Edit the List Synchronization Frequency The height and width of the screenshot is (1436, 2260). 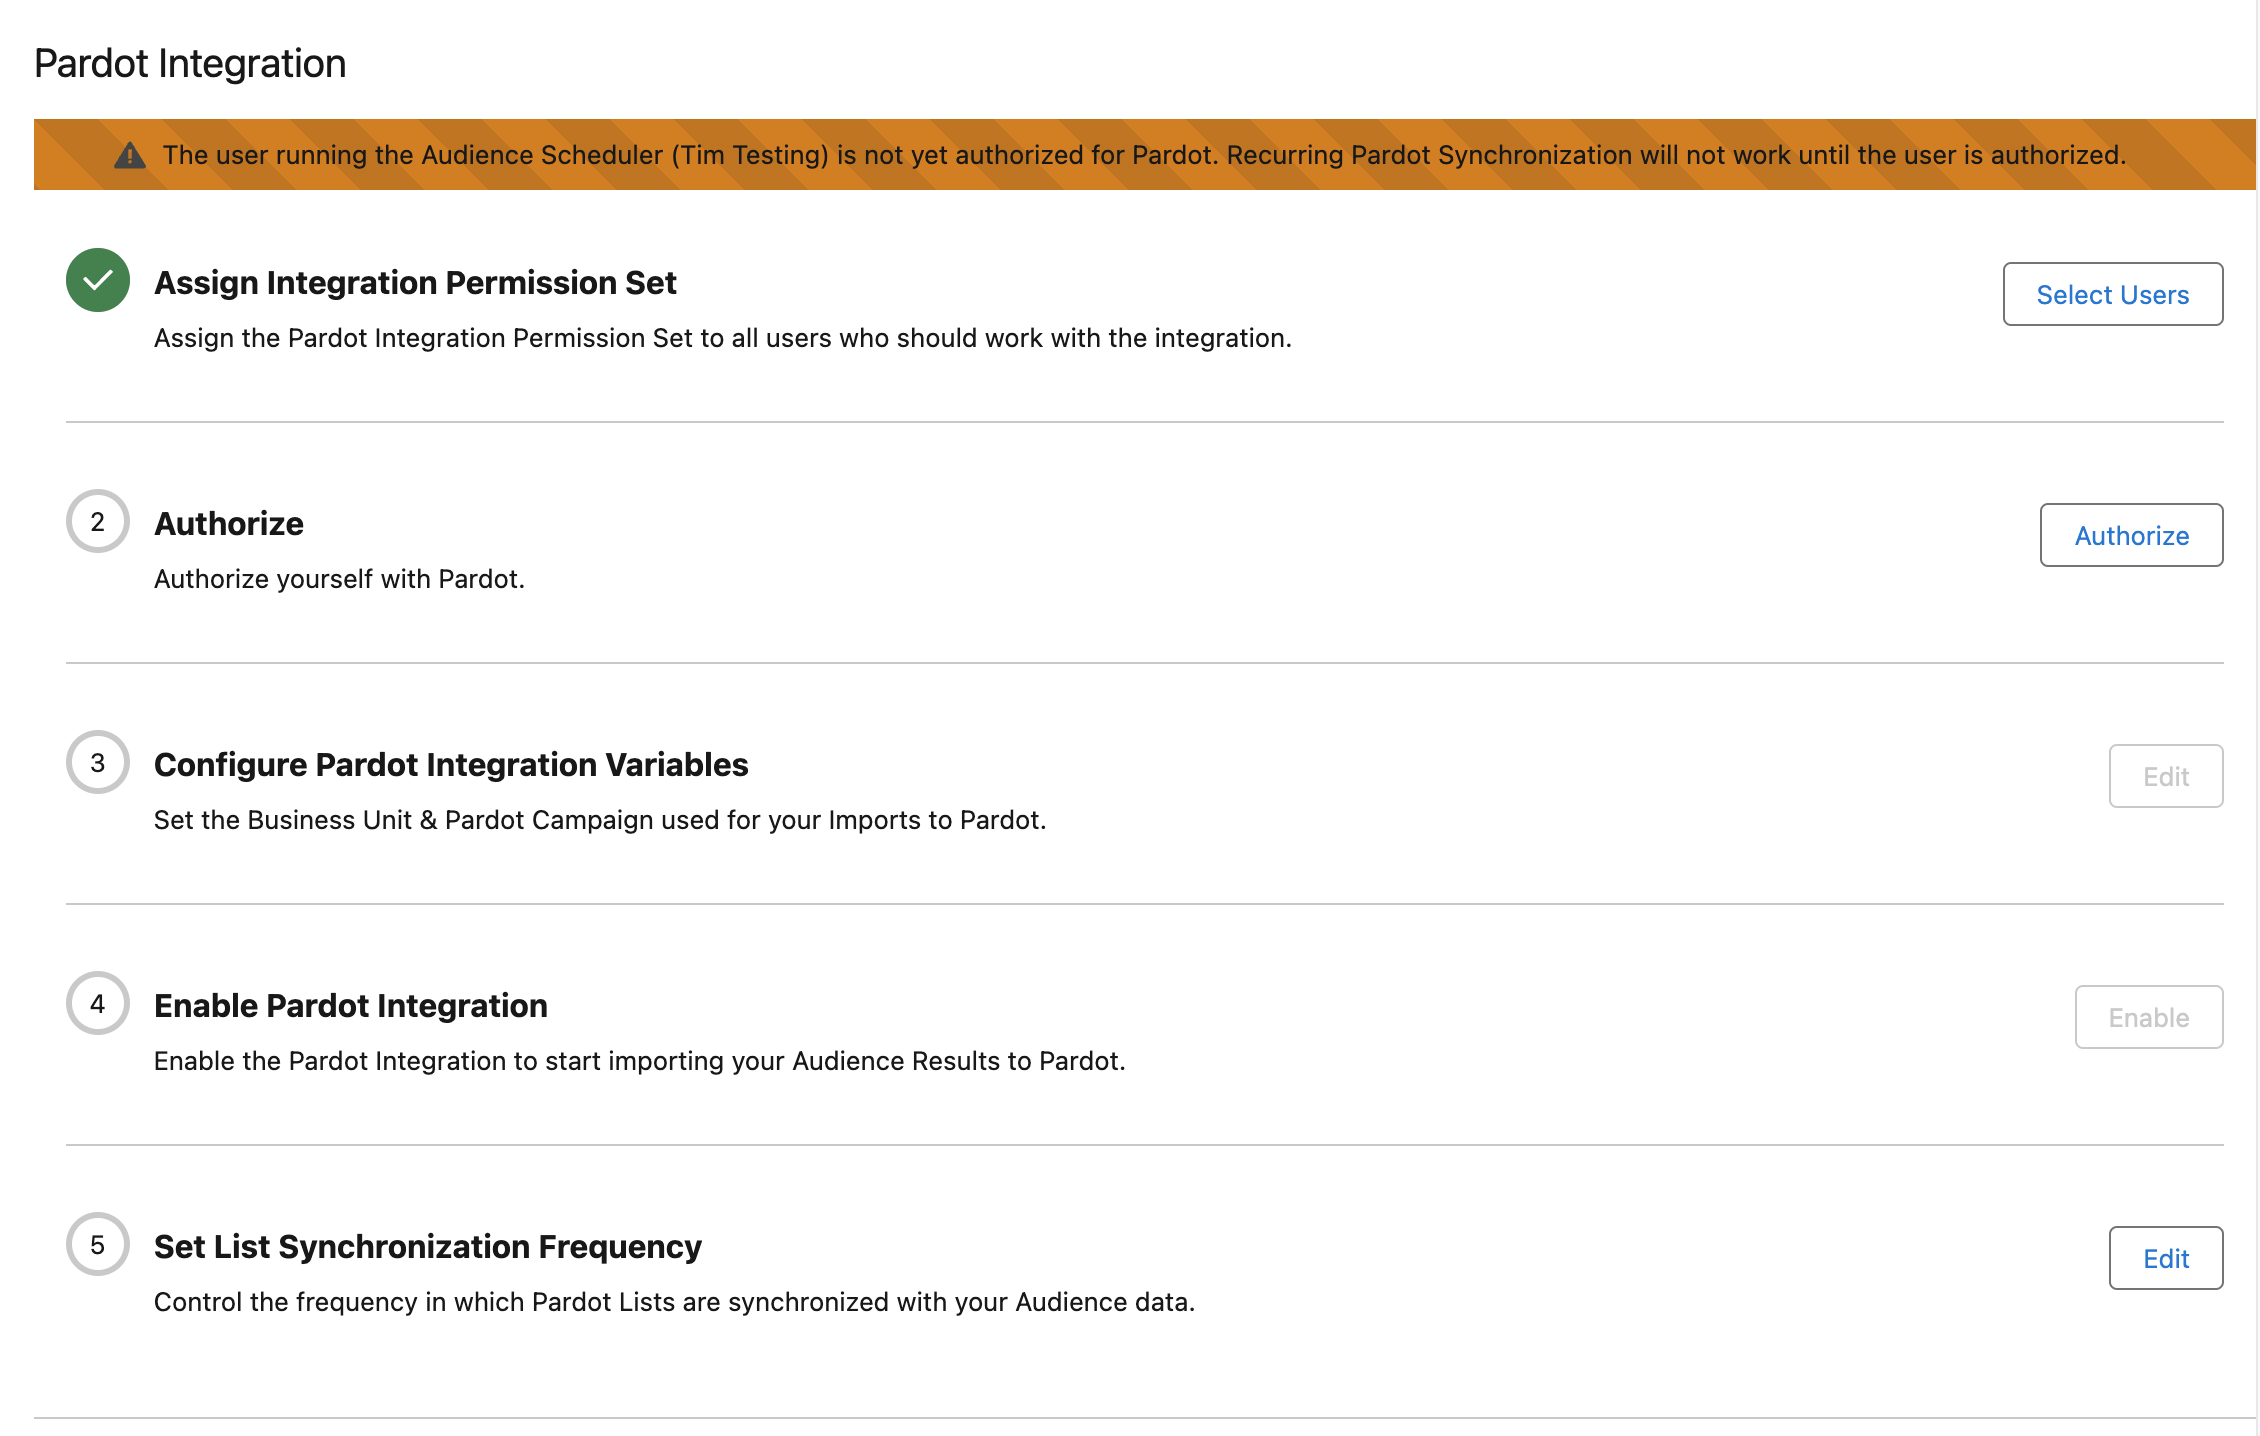(2165, 1258)
